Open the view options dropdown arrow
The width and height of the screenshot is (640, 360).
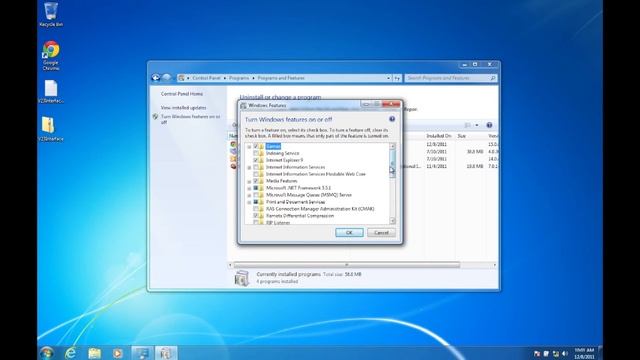[x=476, y=125]
